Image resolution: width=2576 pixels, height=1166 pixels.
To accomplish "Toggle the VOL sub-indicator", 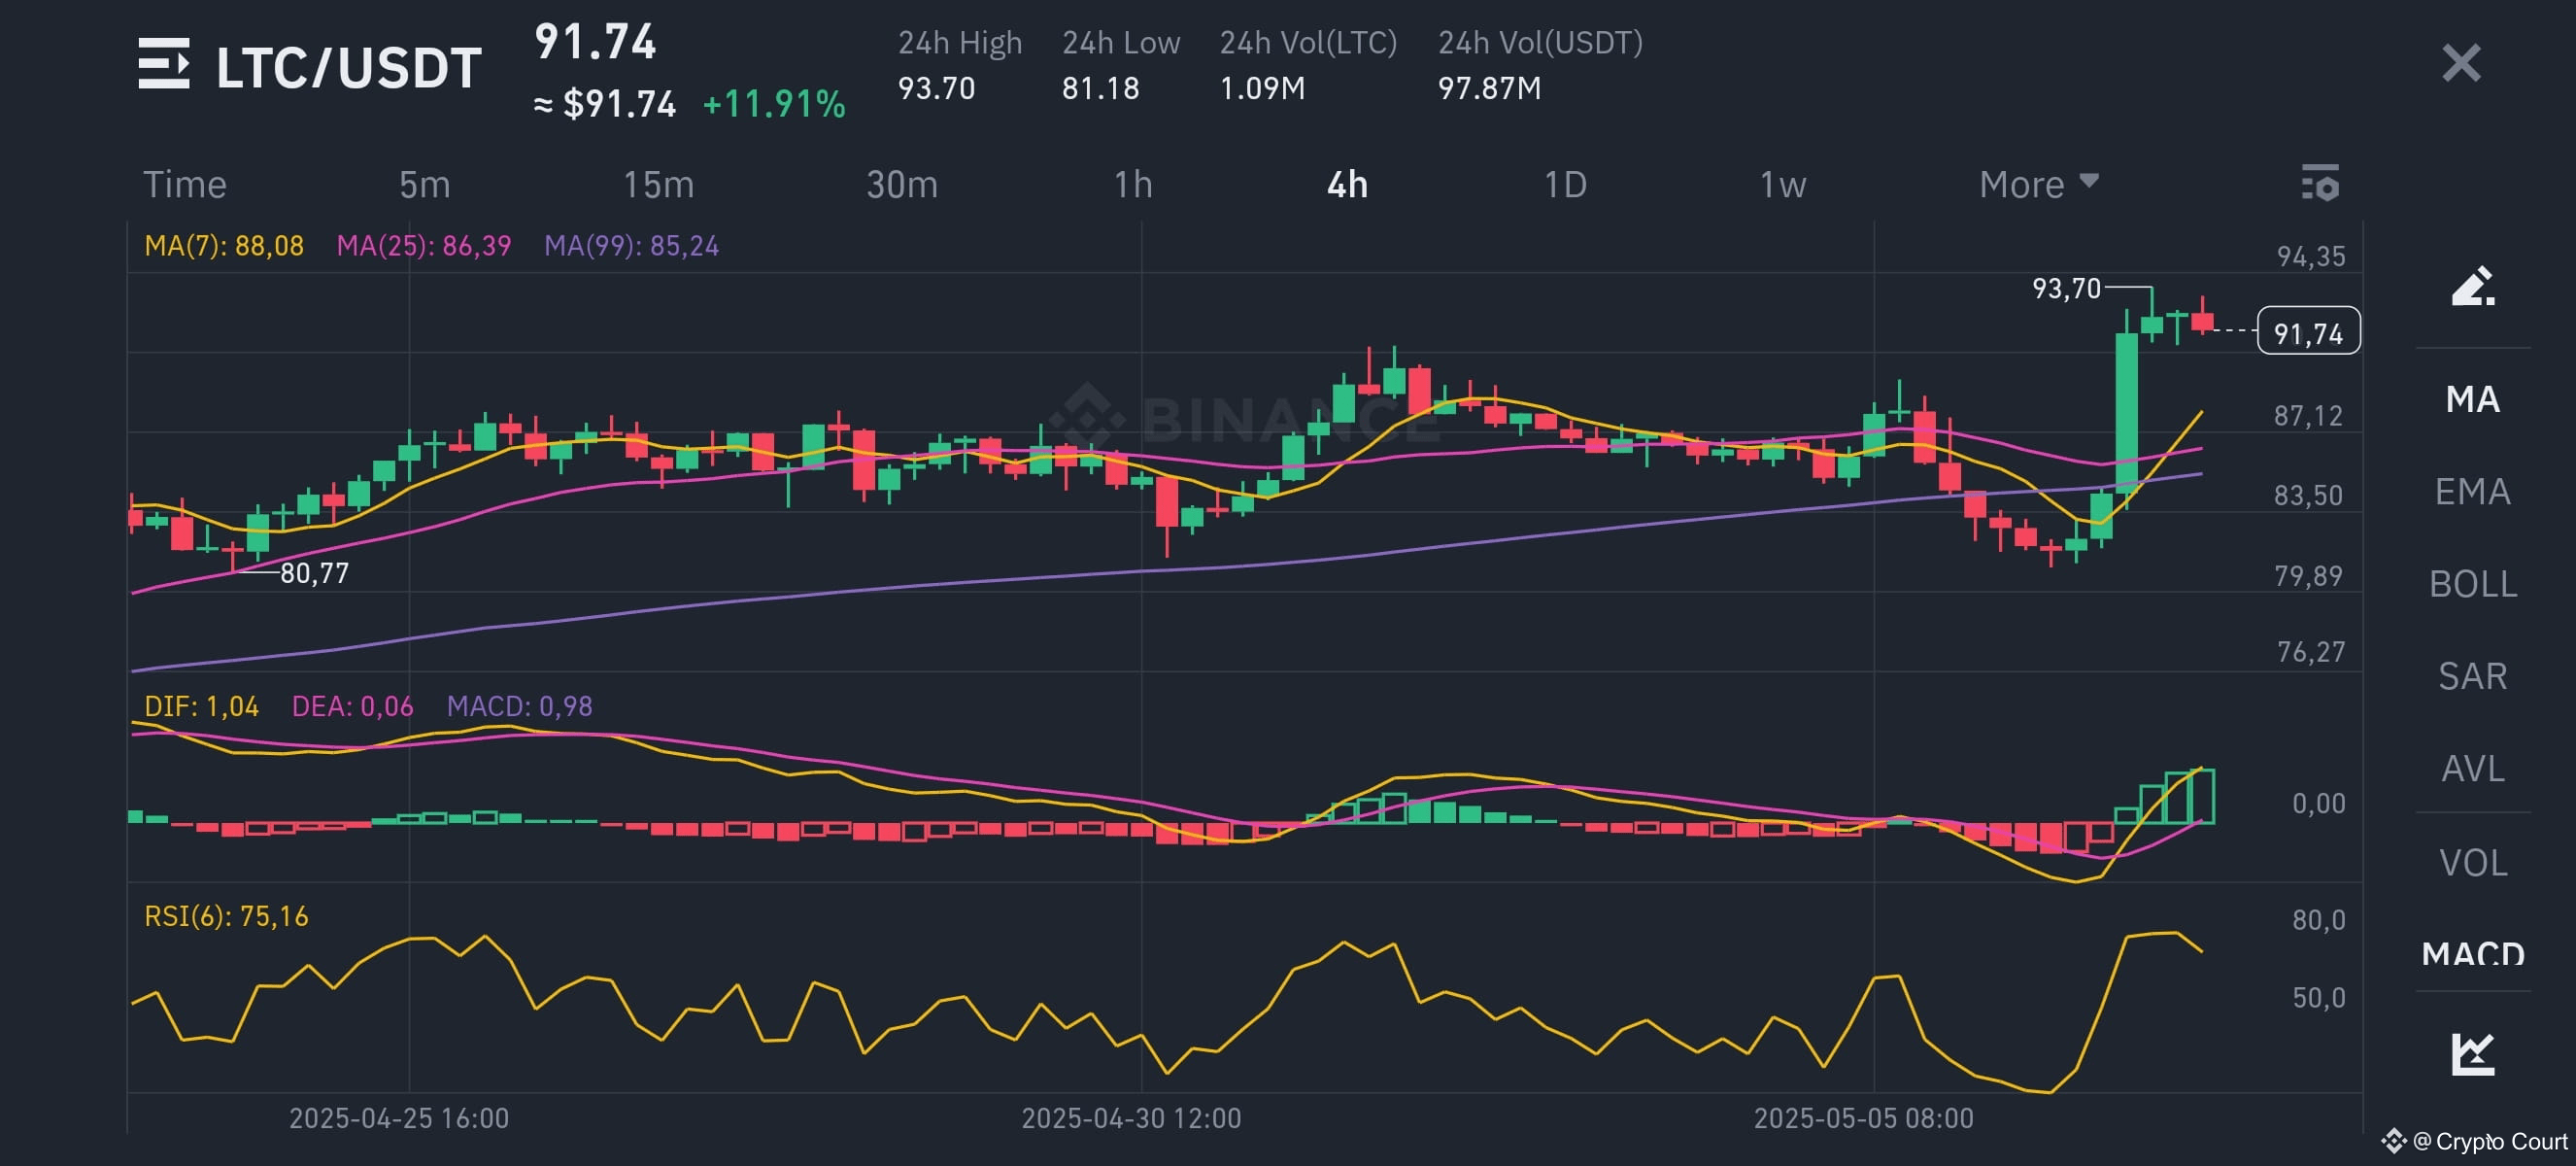I will (2472, 862).
